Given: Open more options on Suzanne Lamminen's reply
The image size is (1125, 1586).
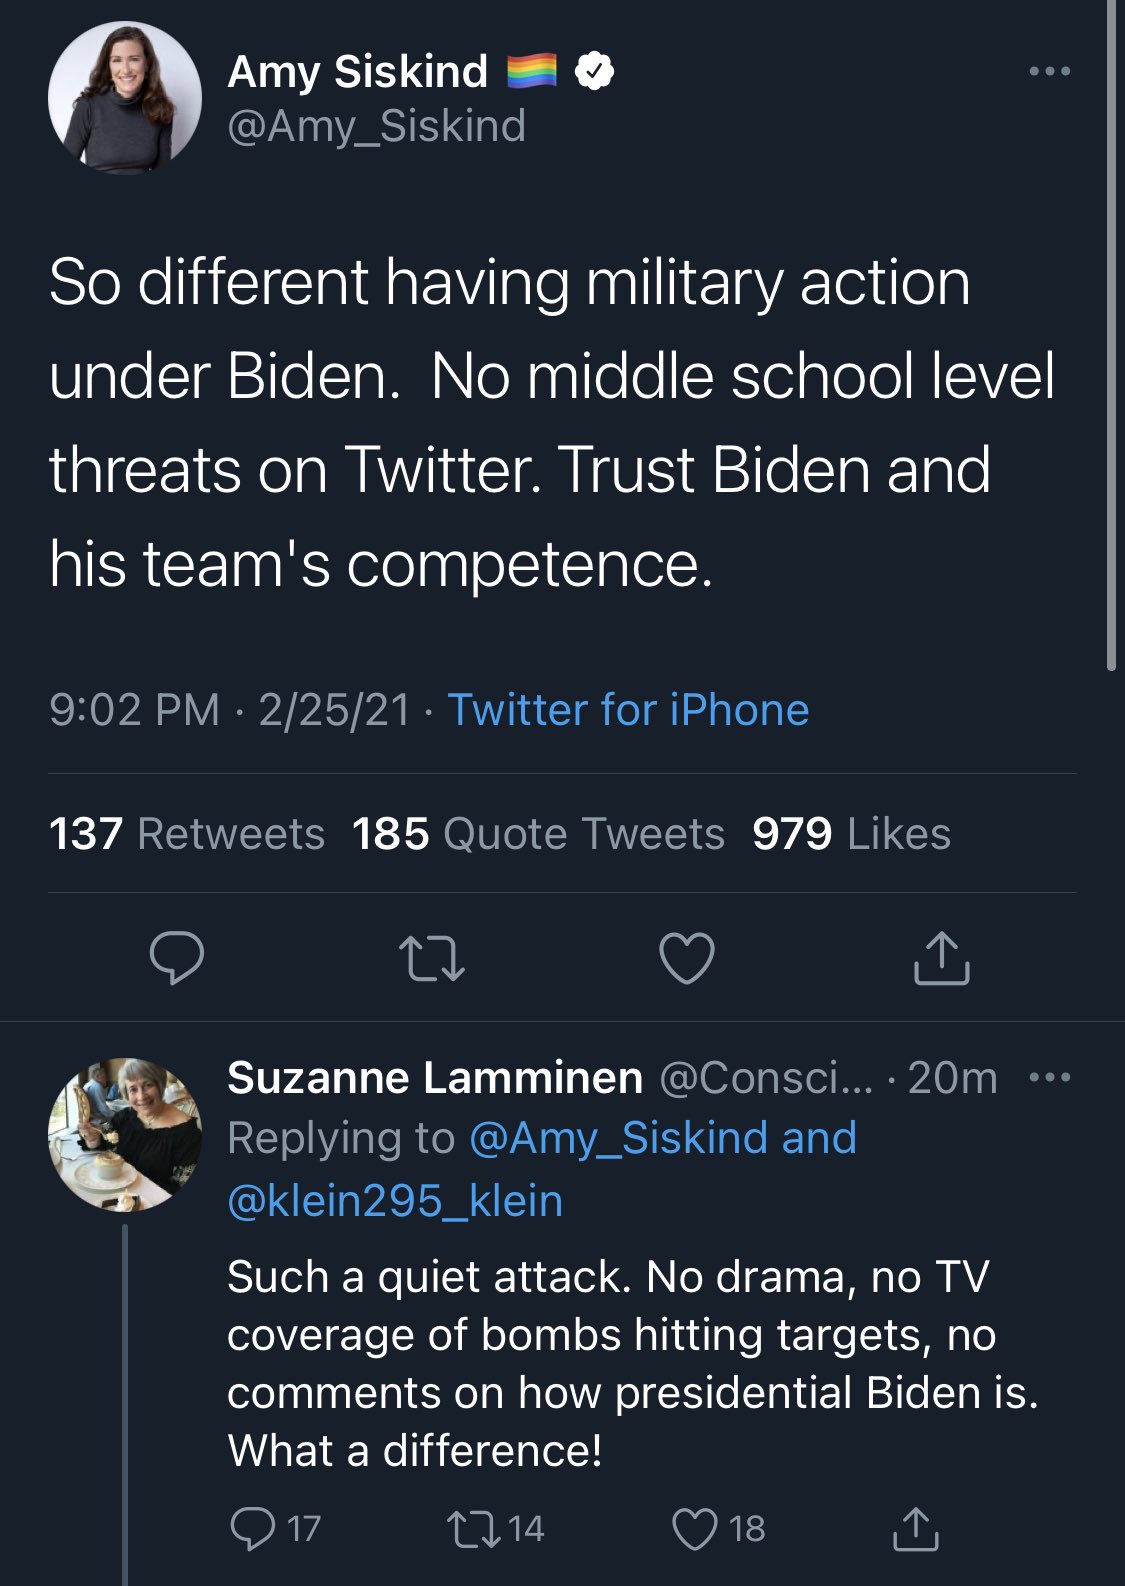Looking at the screenshot, I should [1050, 1078].
